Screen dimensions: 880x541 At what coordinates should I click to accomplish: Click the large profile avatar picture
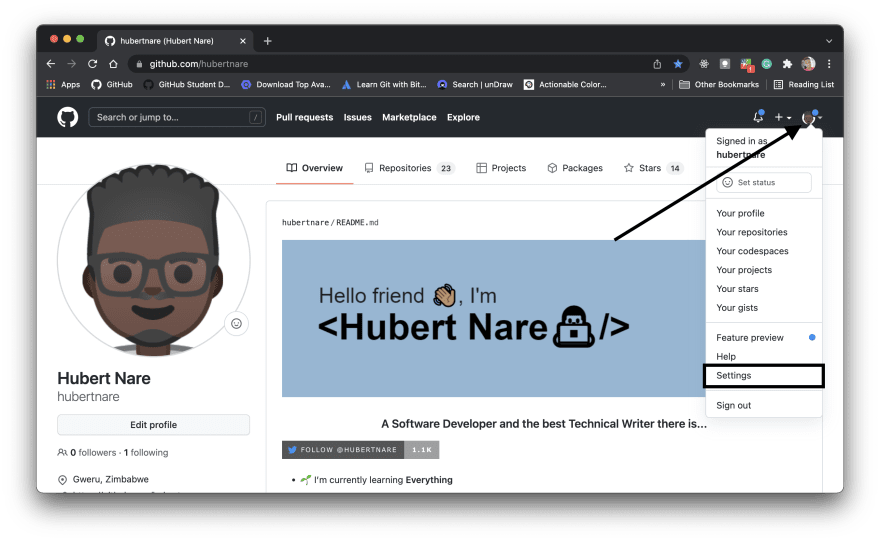coord(153,260)
